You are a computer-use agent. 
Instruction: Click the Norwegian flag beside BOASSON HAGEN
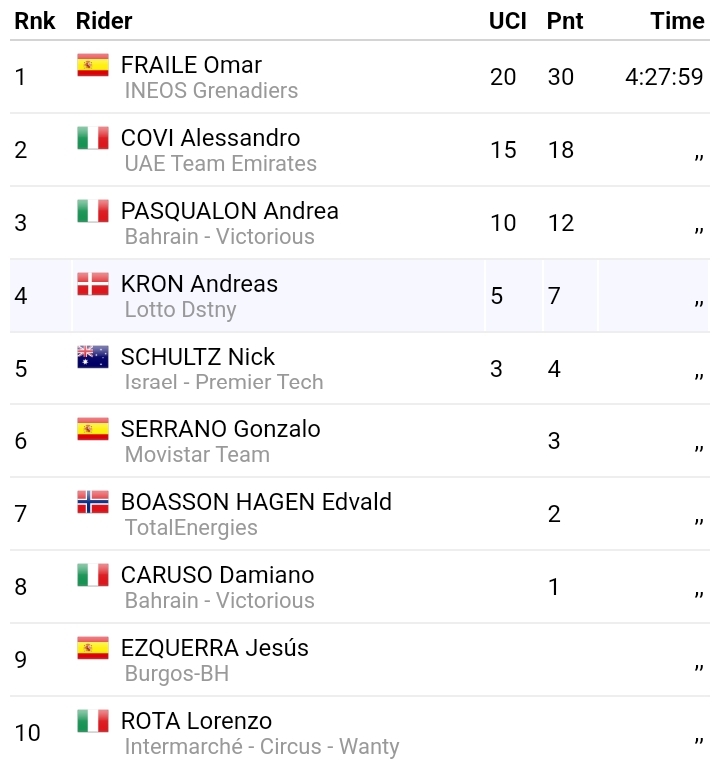click(x=93, y=502)
